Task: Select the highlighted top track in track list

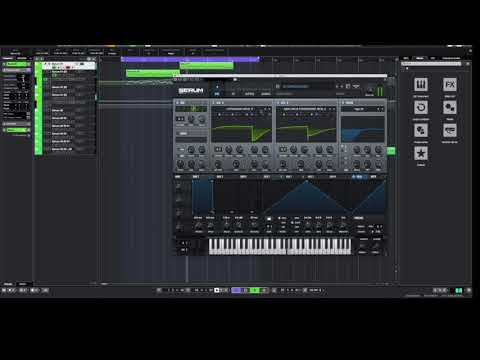Action: [x=69, y=65]
